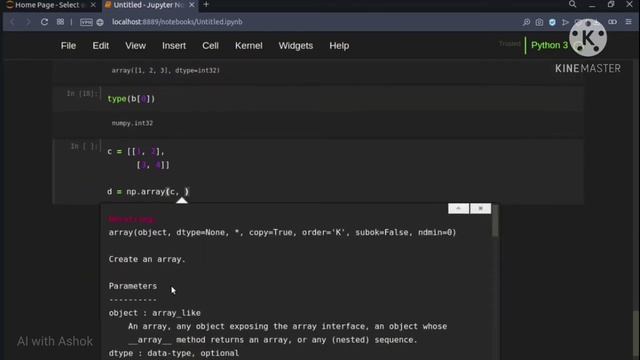Click the site info globe icon

pos(100,22)
